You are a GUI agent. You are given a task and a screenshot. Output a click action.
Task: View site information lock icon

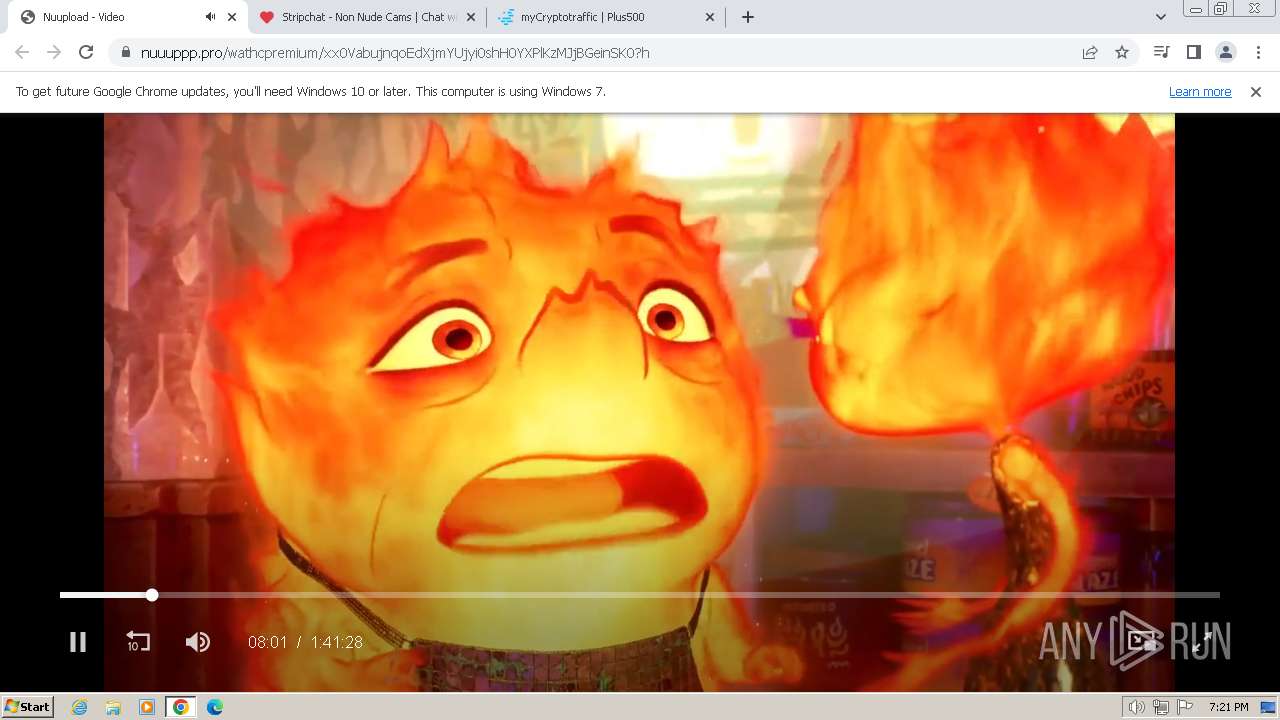[125, 52]
